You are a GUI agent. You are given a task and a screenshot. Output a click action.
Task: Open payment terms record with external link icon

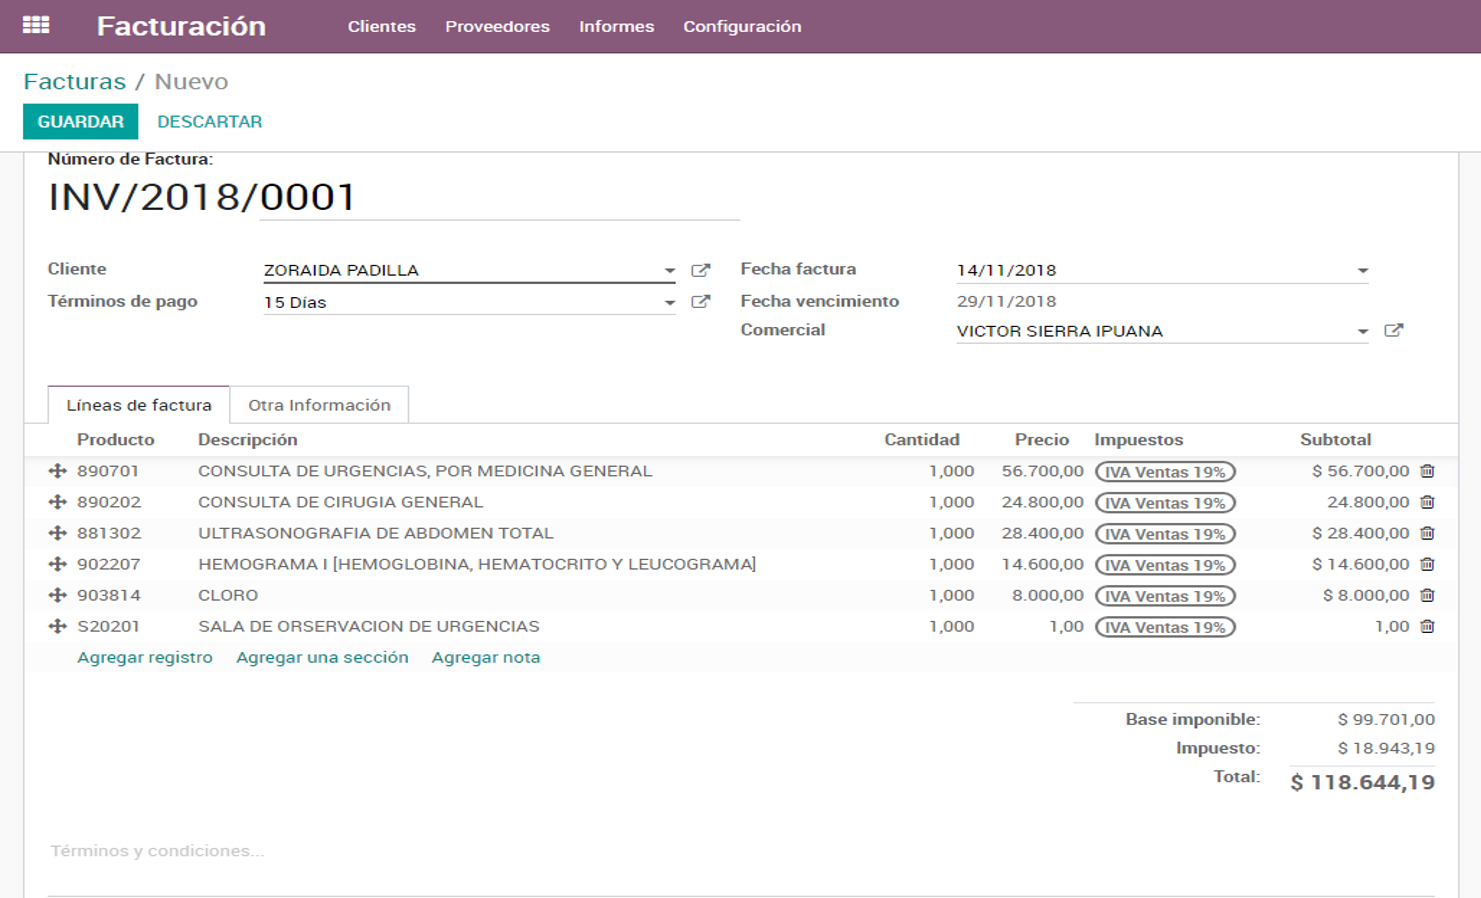701,301
